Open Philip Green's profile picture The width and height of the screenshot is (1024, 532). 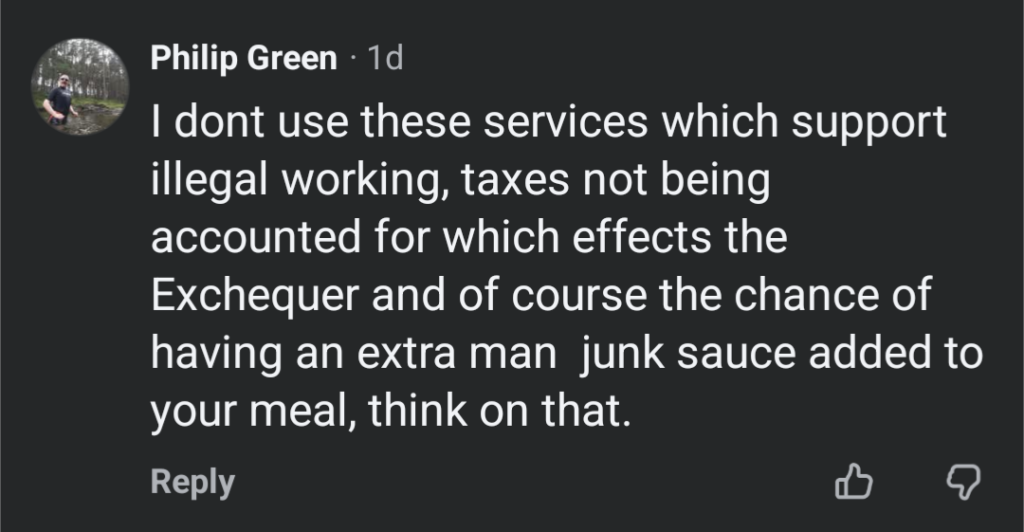(80, 87)
